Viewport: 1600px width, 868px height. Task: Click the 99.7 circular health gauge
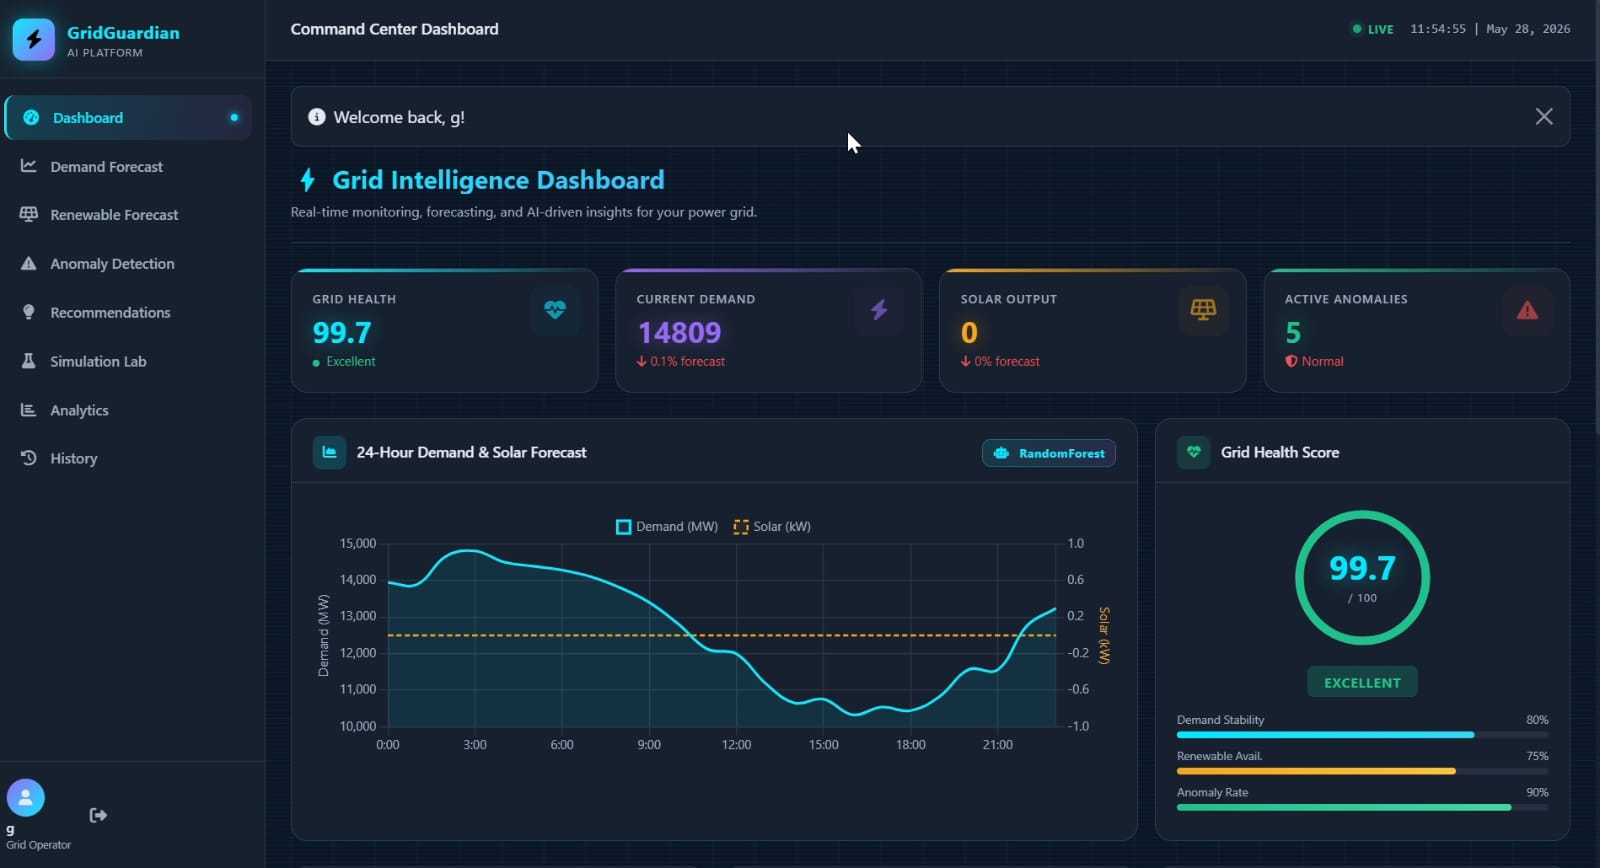(x=1362, y=578)
